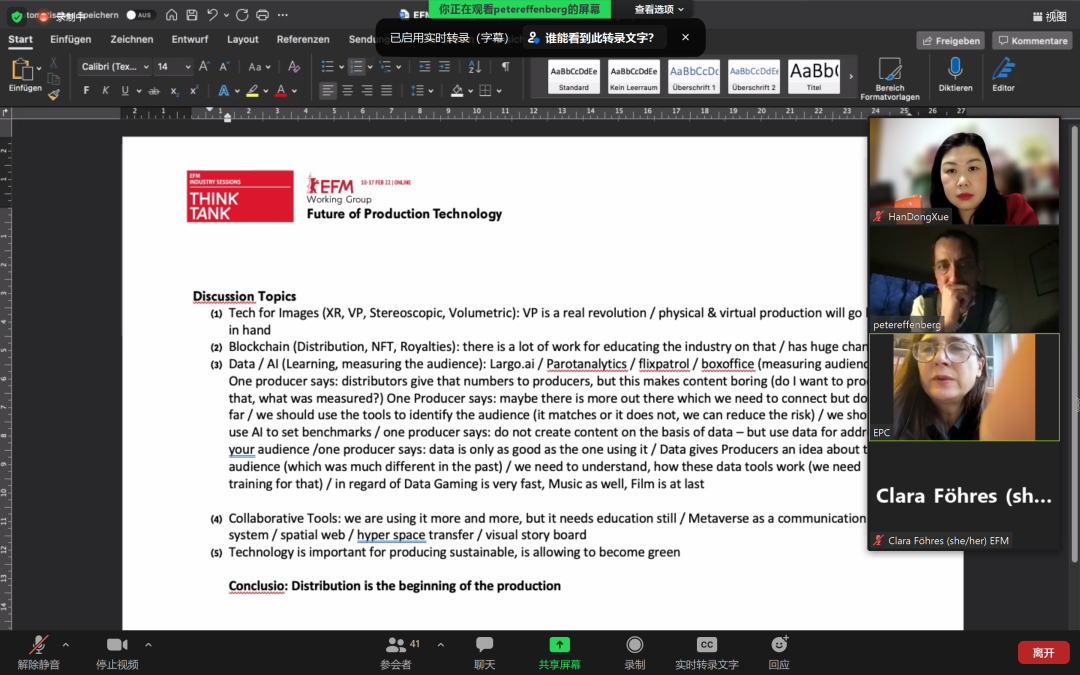Screen dimensions: 1080x675
Task: Align text right
Action: (x=367, y=90)
